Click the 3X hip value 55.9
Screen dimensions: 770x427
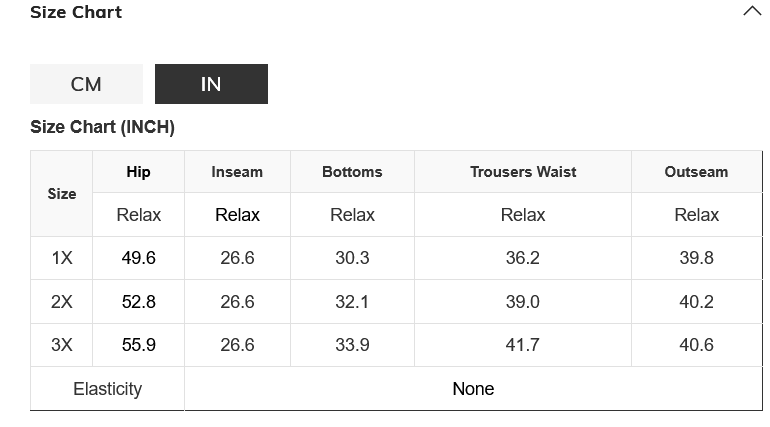(139, 345)
